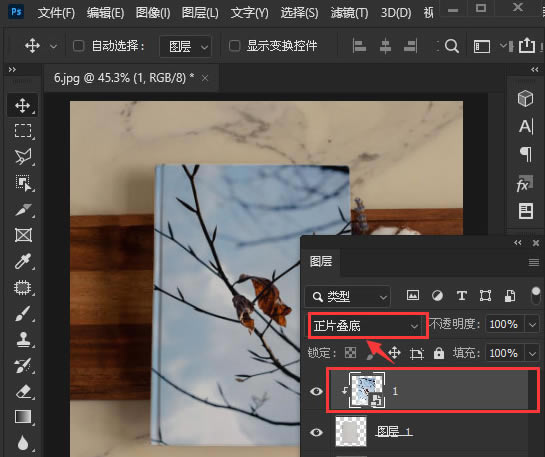Click the align horizontal centers icon
The width and height of the screenshot is (545, 457).
(x=385, y=46)
